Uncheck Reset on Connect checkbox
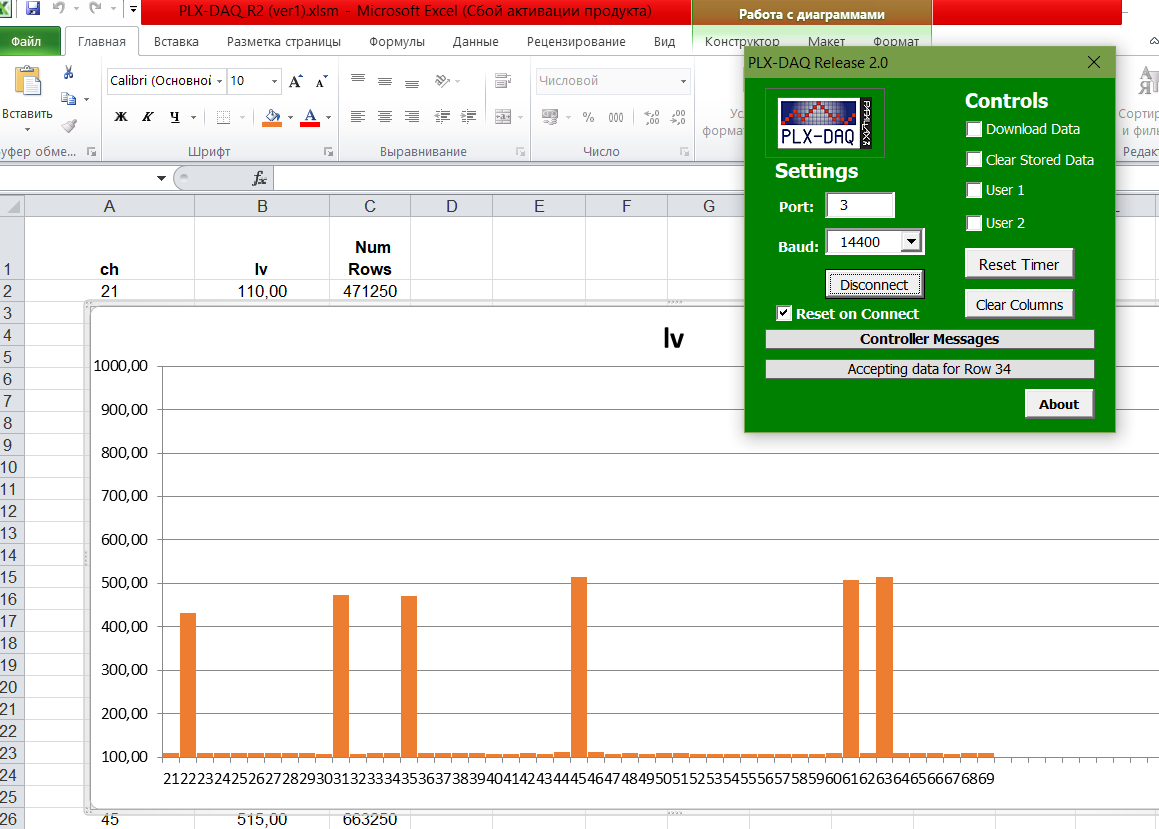Image resolution: width=1159 pixels, height=829 pixels. 784,313
